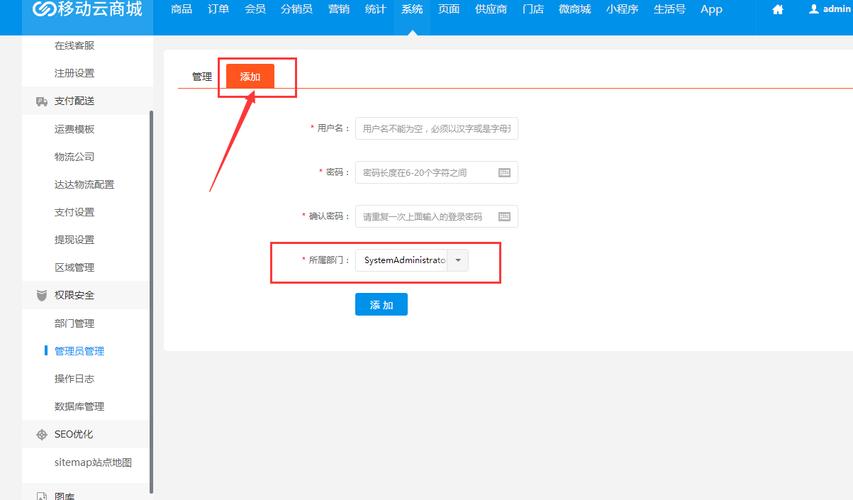853x500 pixels.
Task: Collapse the 支付配送 sidebar section
Action: click(x=85, y=101)
